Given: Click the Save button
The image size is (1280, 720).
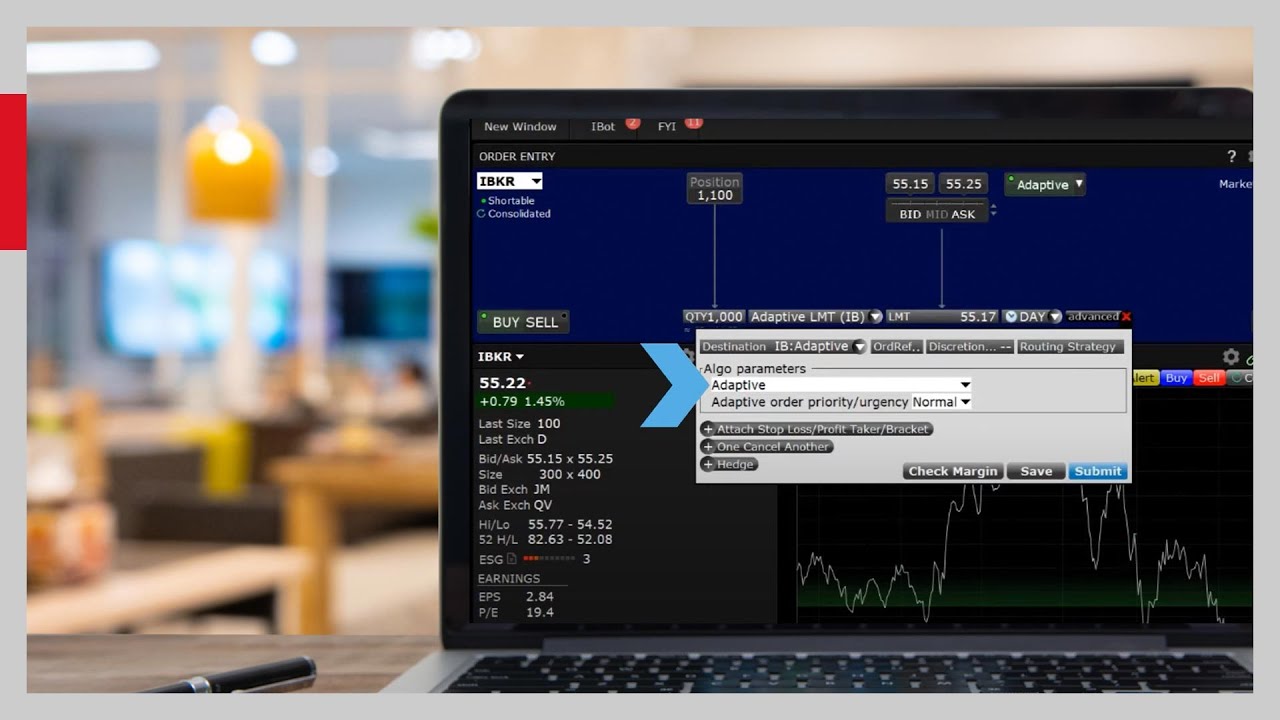Looking at the screenshot, I should point(1036,471).
